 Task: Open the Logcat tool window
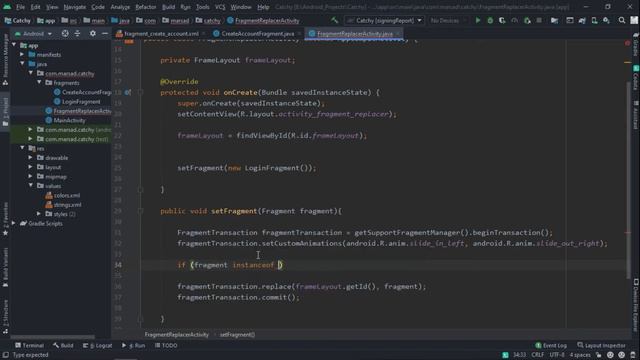98,345
